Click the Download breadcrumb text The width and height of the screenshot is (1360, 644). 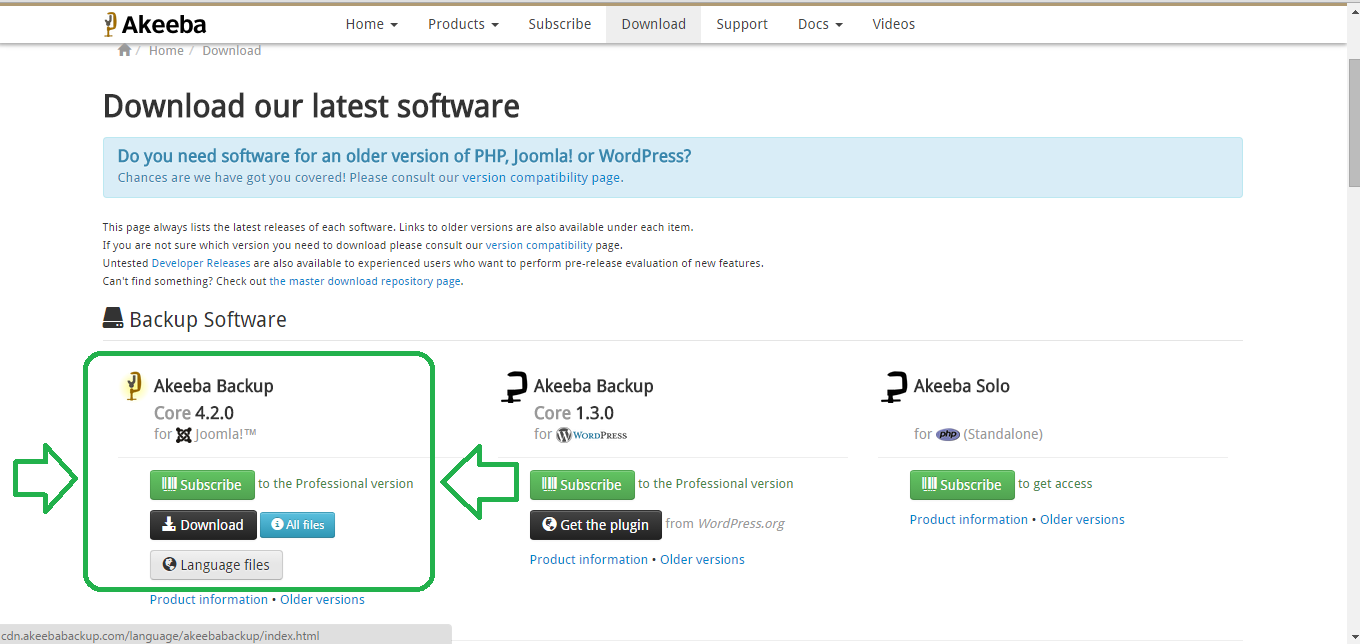click(x=231, y=51)
